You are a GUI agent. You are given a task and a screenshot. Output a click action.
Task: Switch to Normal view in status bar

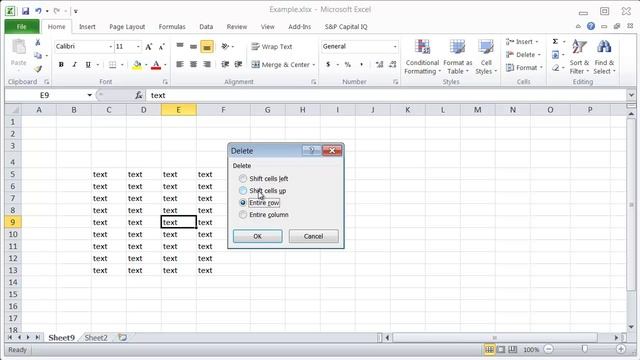(x=489, y=349)
